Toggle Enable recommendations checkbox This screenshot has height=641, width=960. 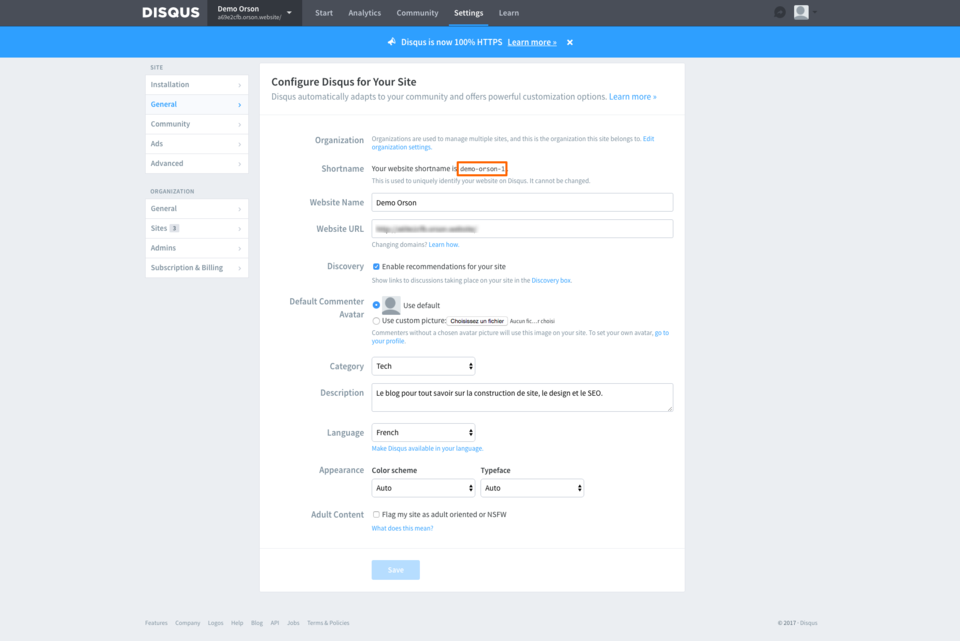pyautogui.click(x=376, y=266)
